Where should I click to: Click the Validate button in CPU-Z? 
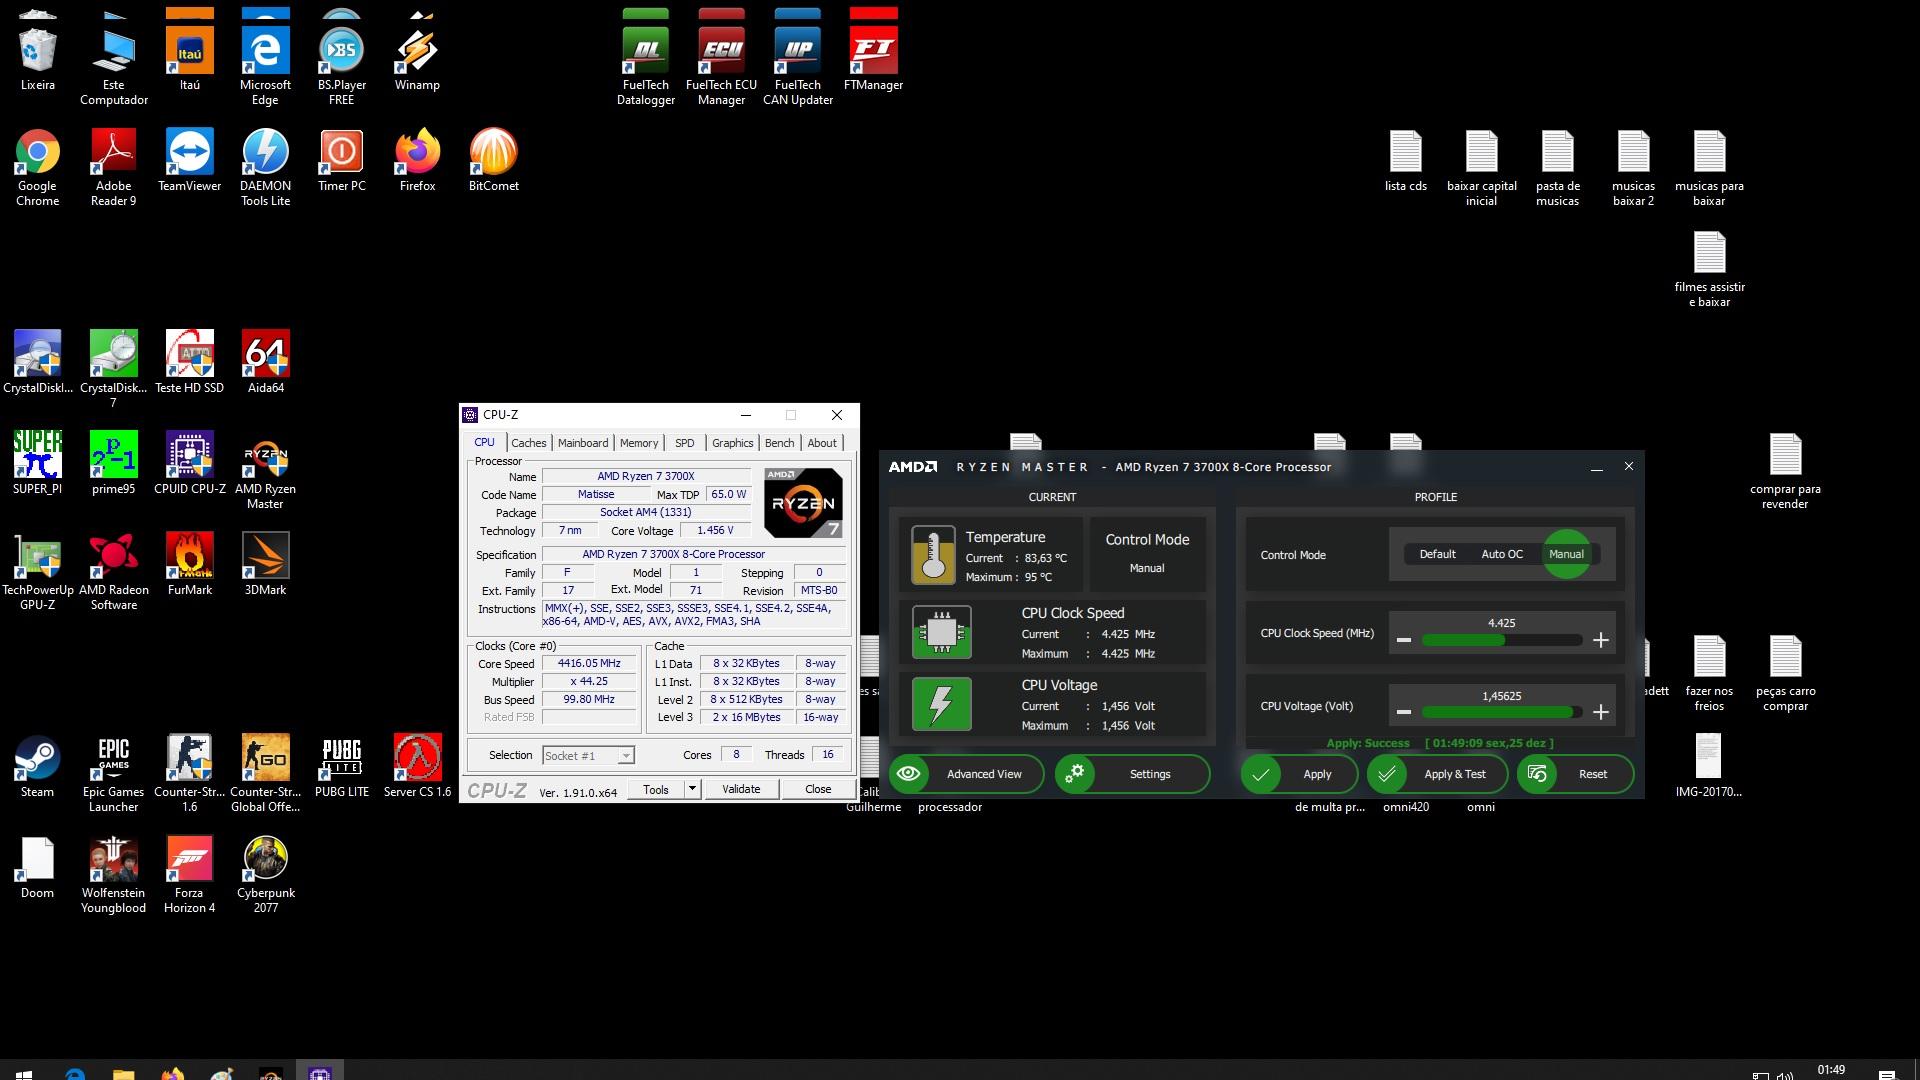741,789
